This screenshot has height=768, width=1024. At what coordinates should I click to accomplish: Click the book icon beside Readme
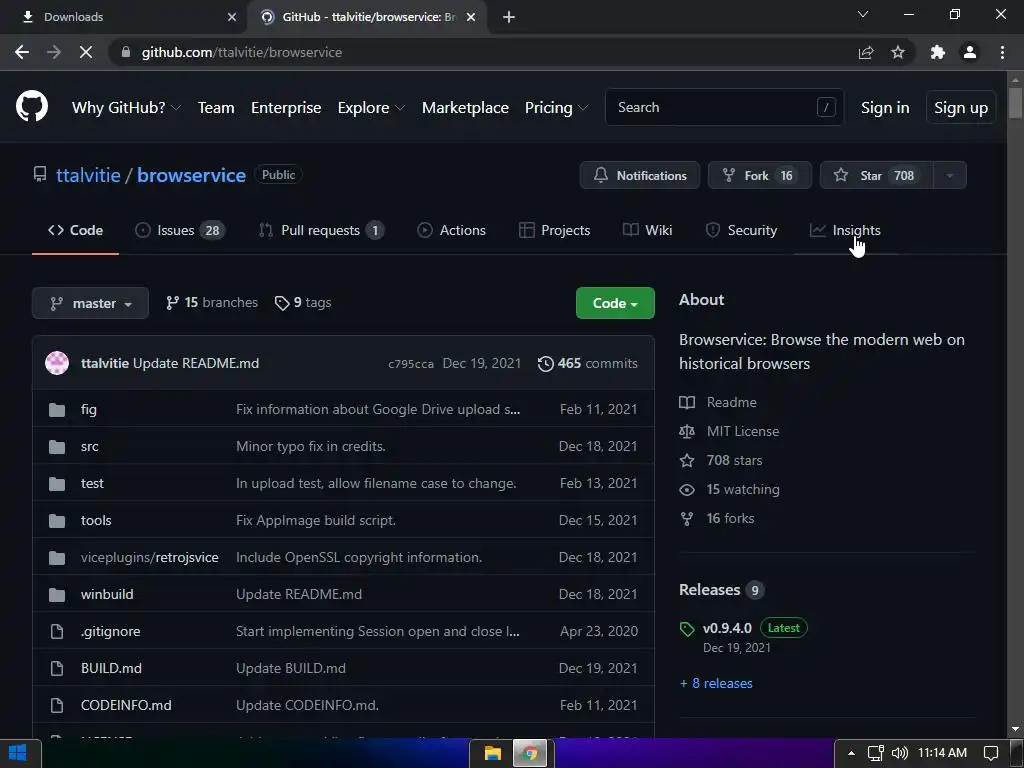point(686,402)
